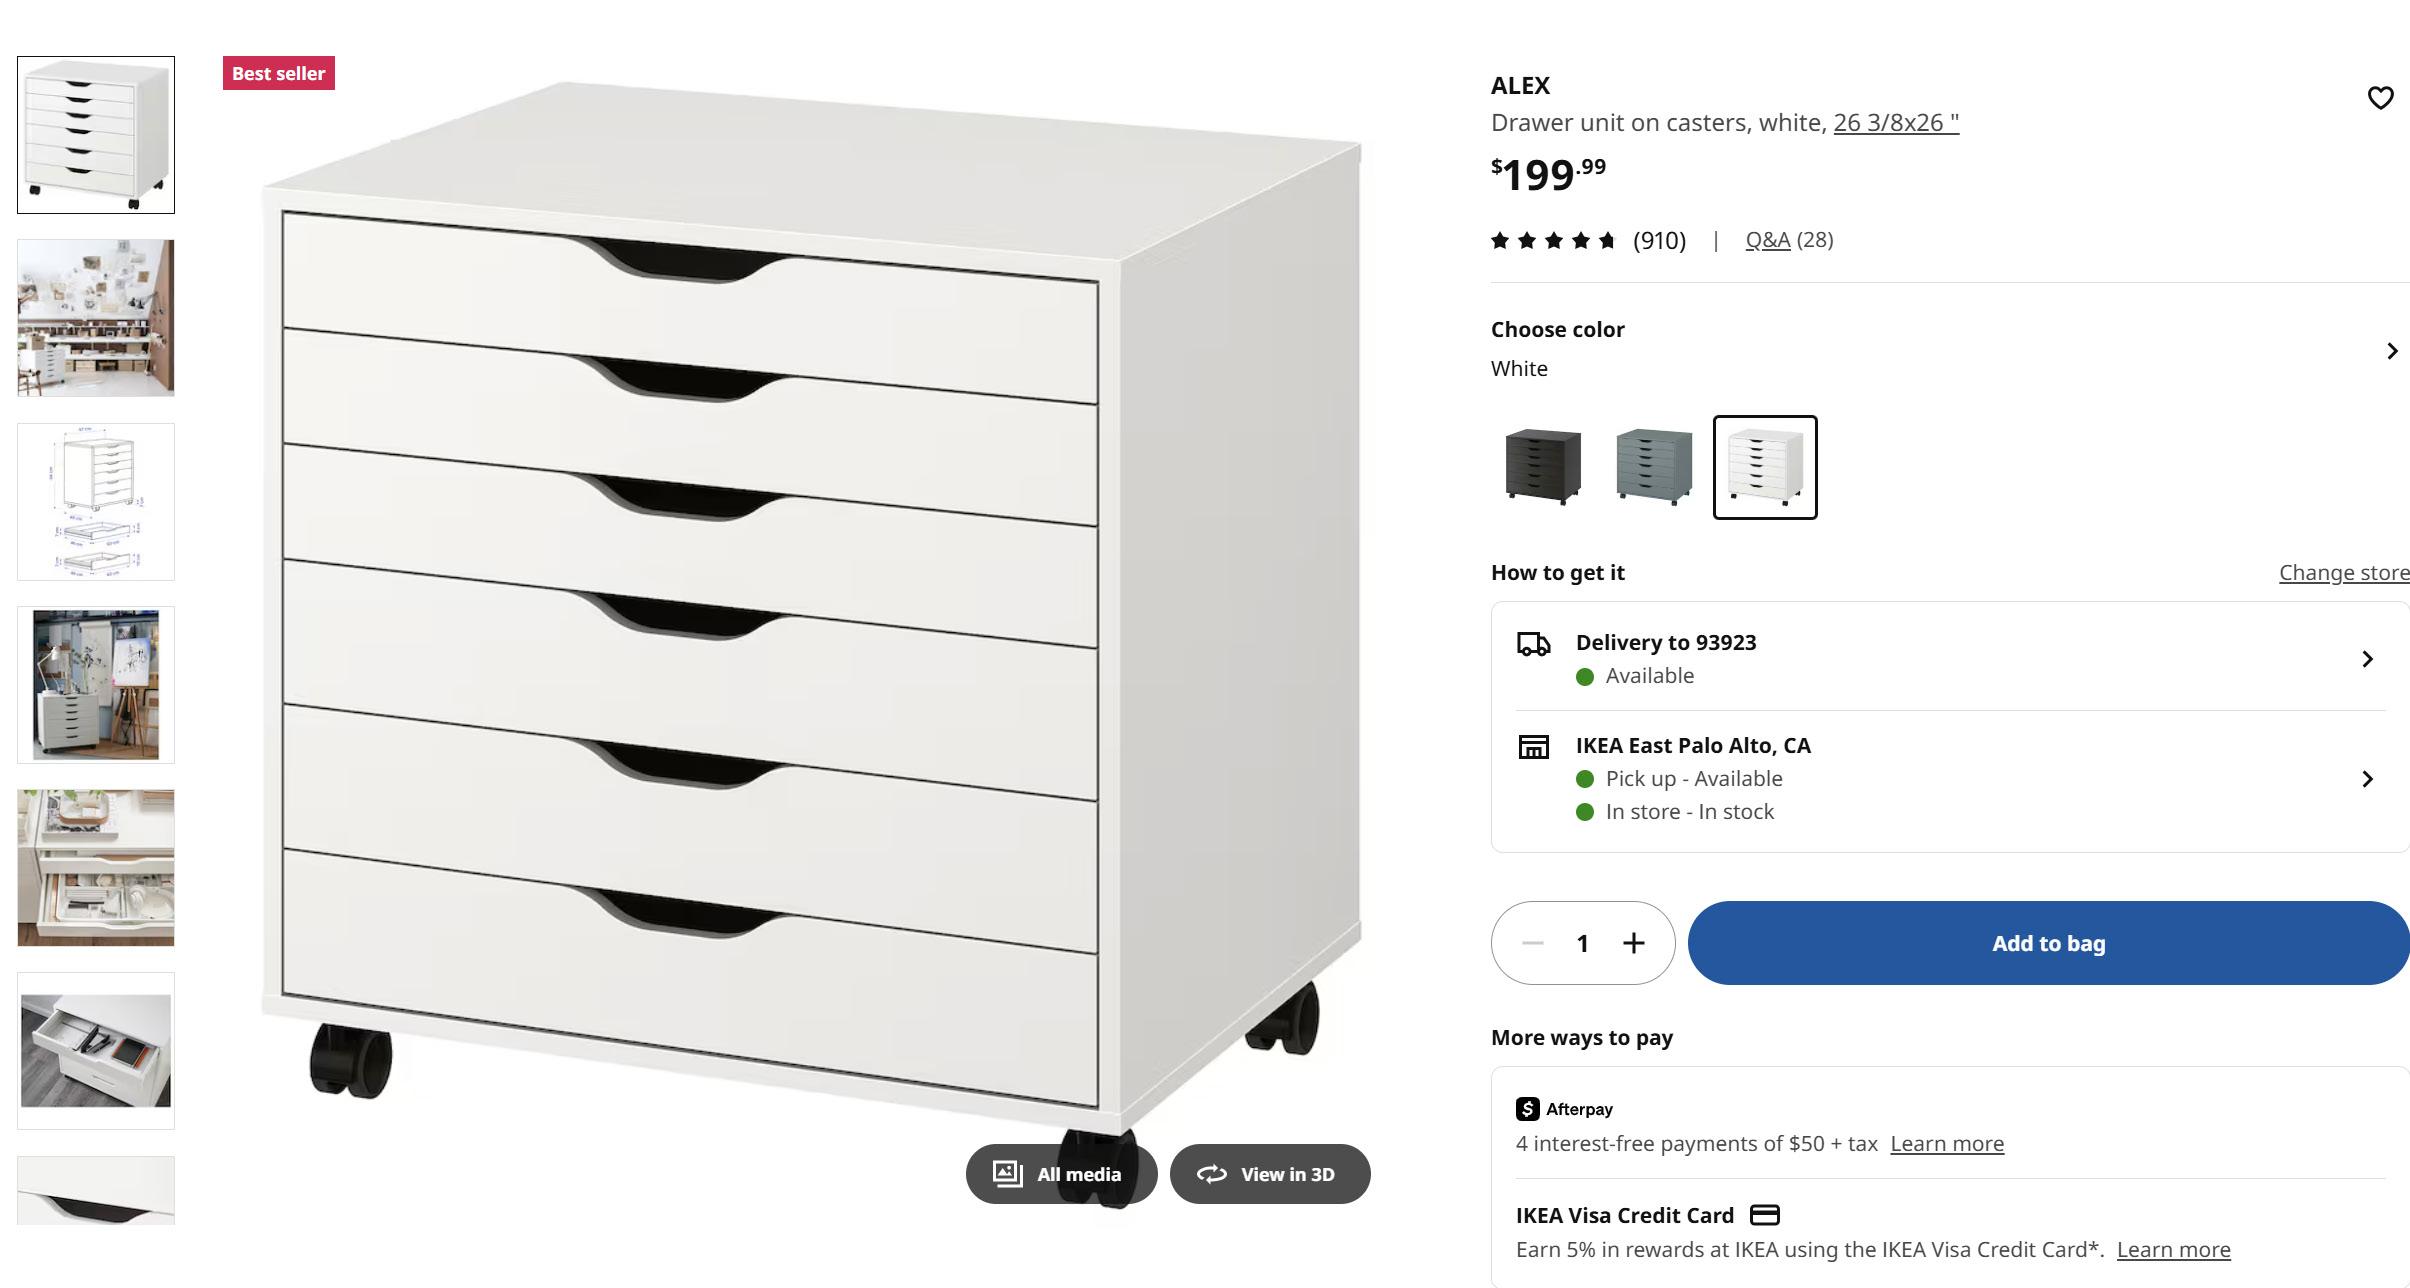Save ALEX to favorites with heart icon
Viewport: 2410px width, 1288px height.
click(x=2380, y=97)
